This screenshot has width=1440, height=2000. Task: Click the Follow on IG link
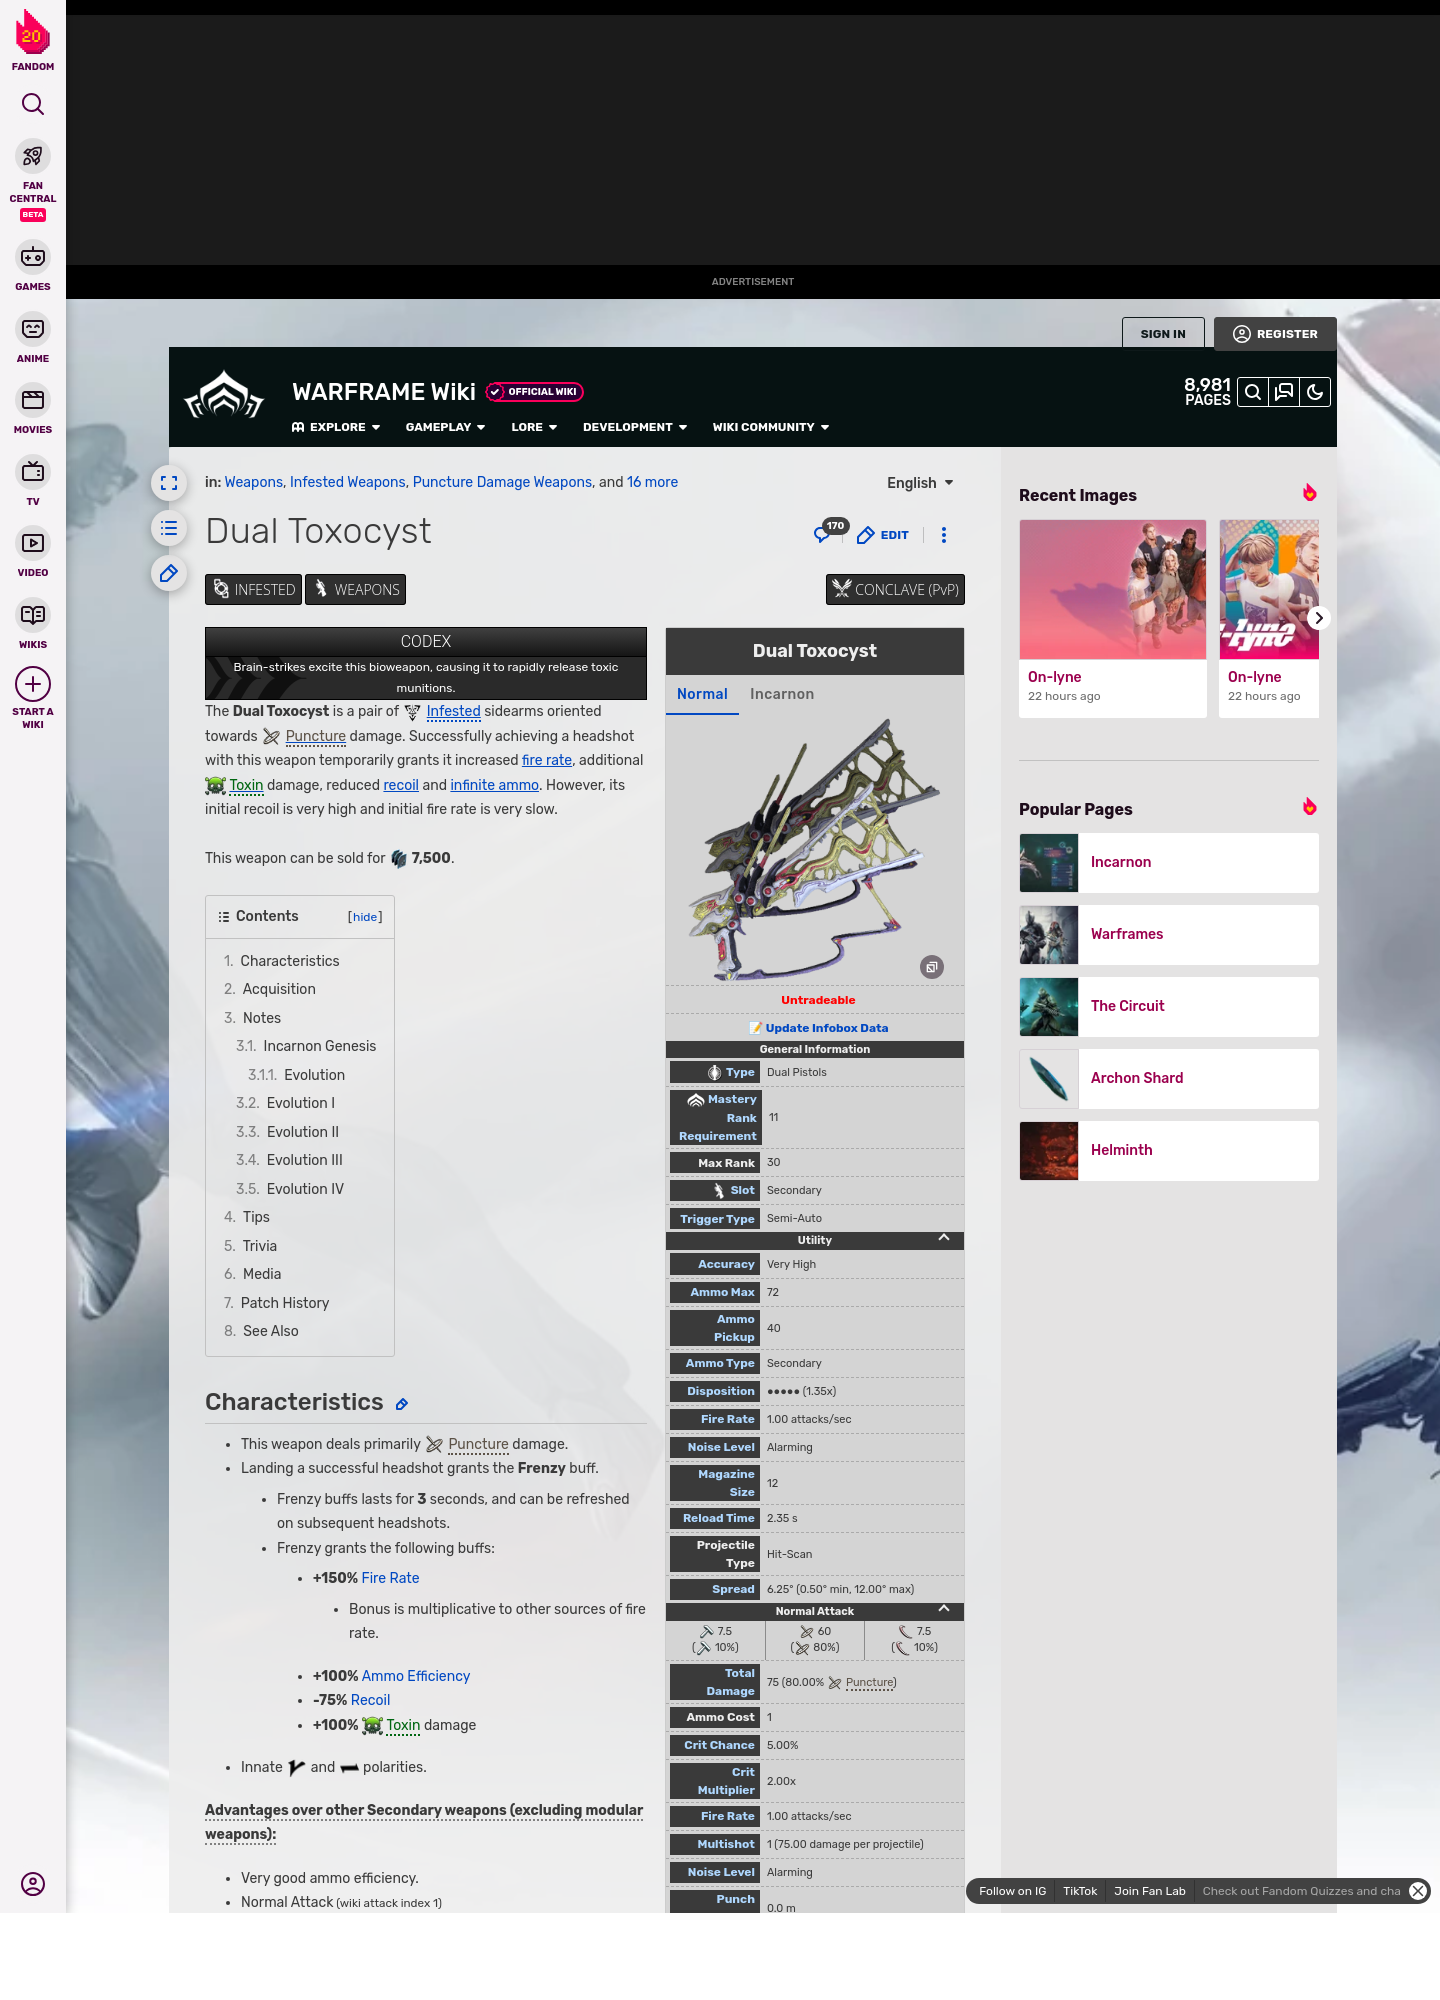click(x=1012, y=1891)
